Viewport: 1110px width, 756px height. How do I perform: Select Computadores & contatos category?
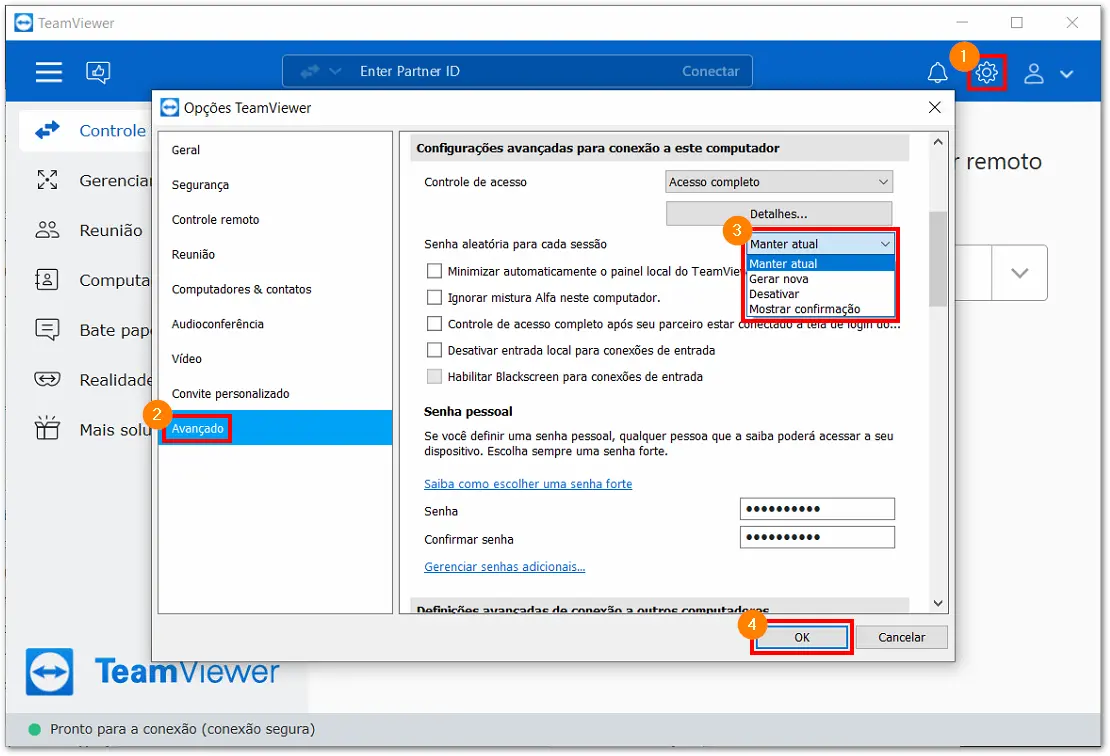[x=275, y=289]
